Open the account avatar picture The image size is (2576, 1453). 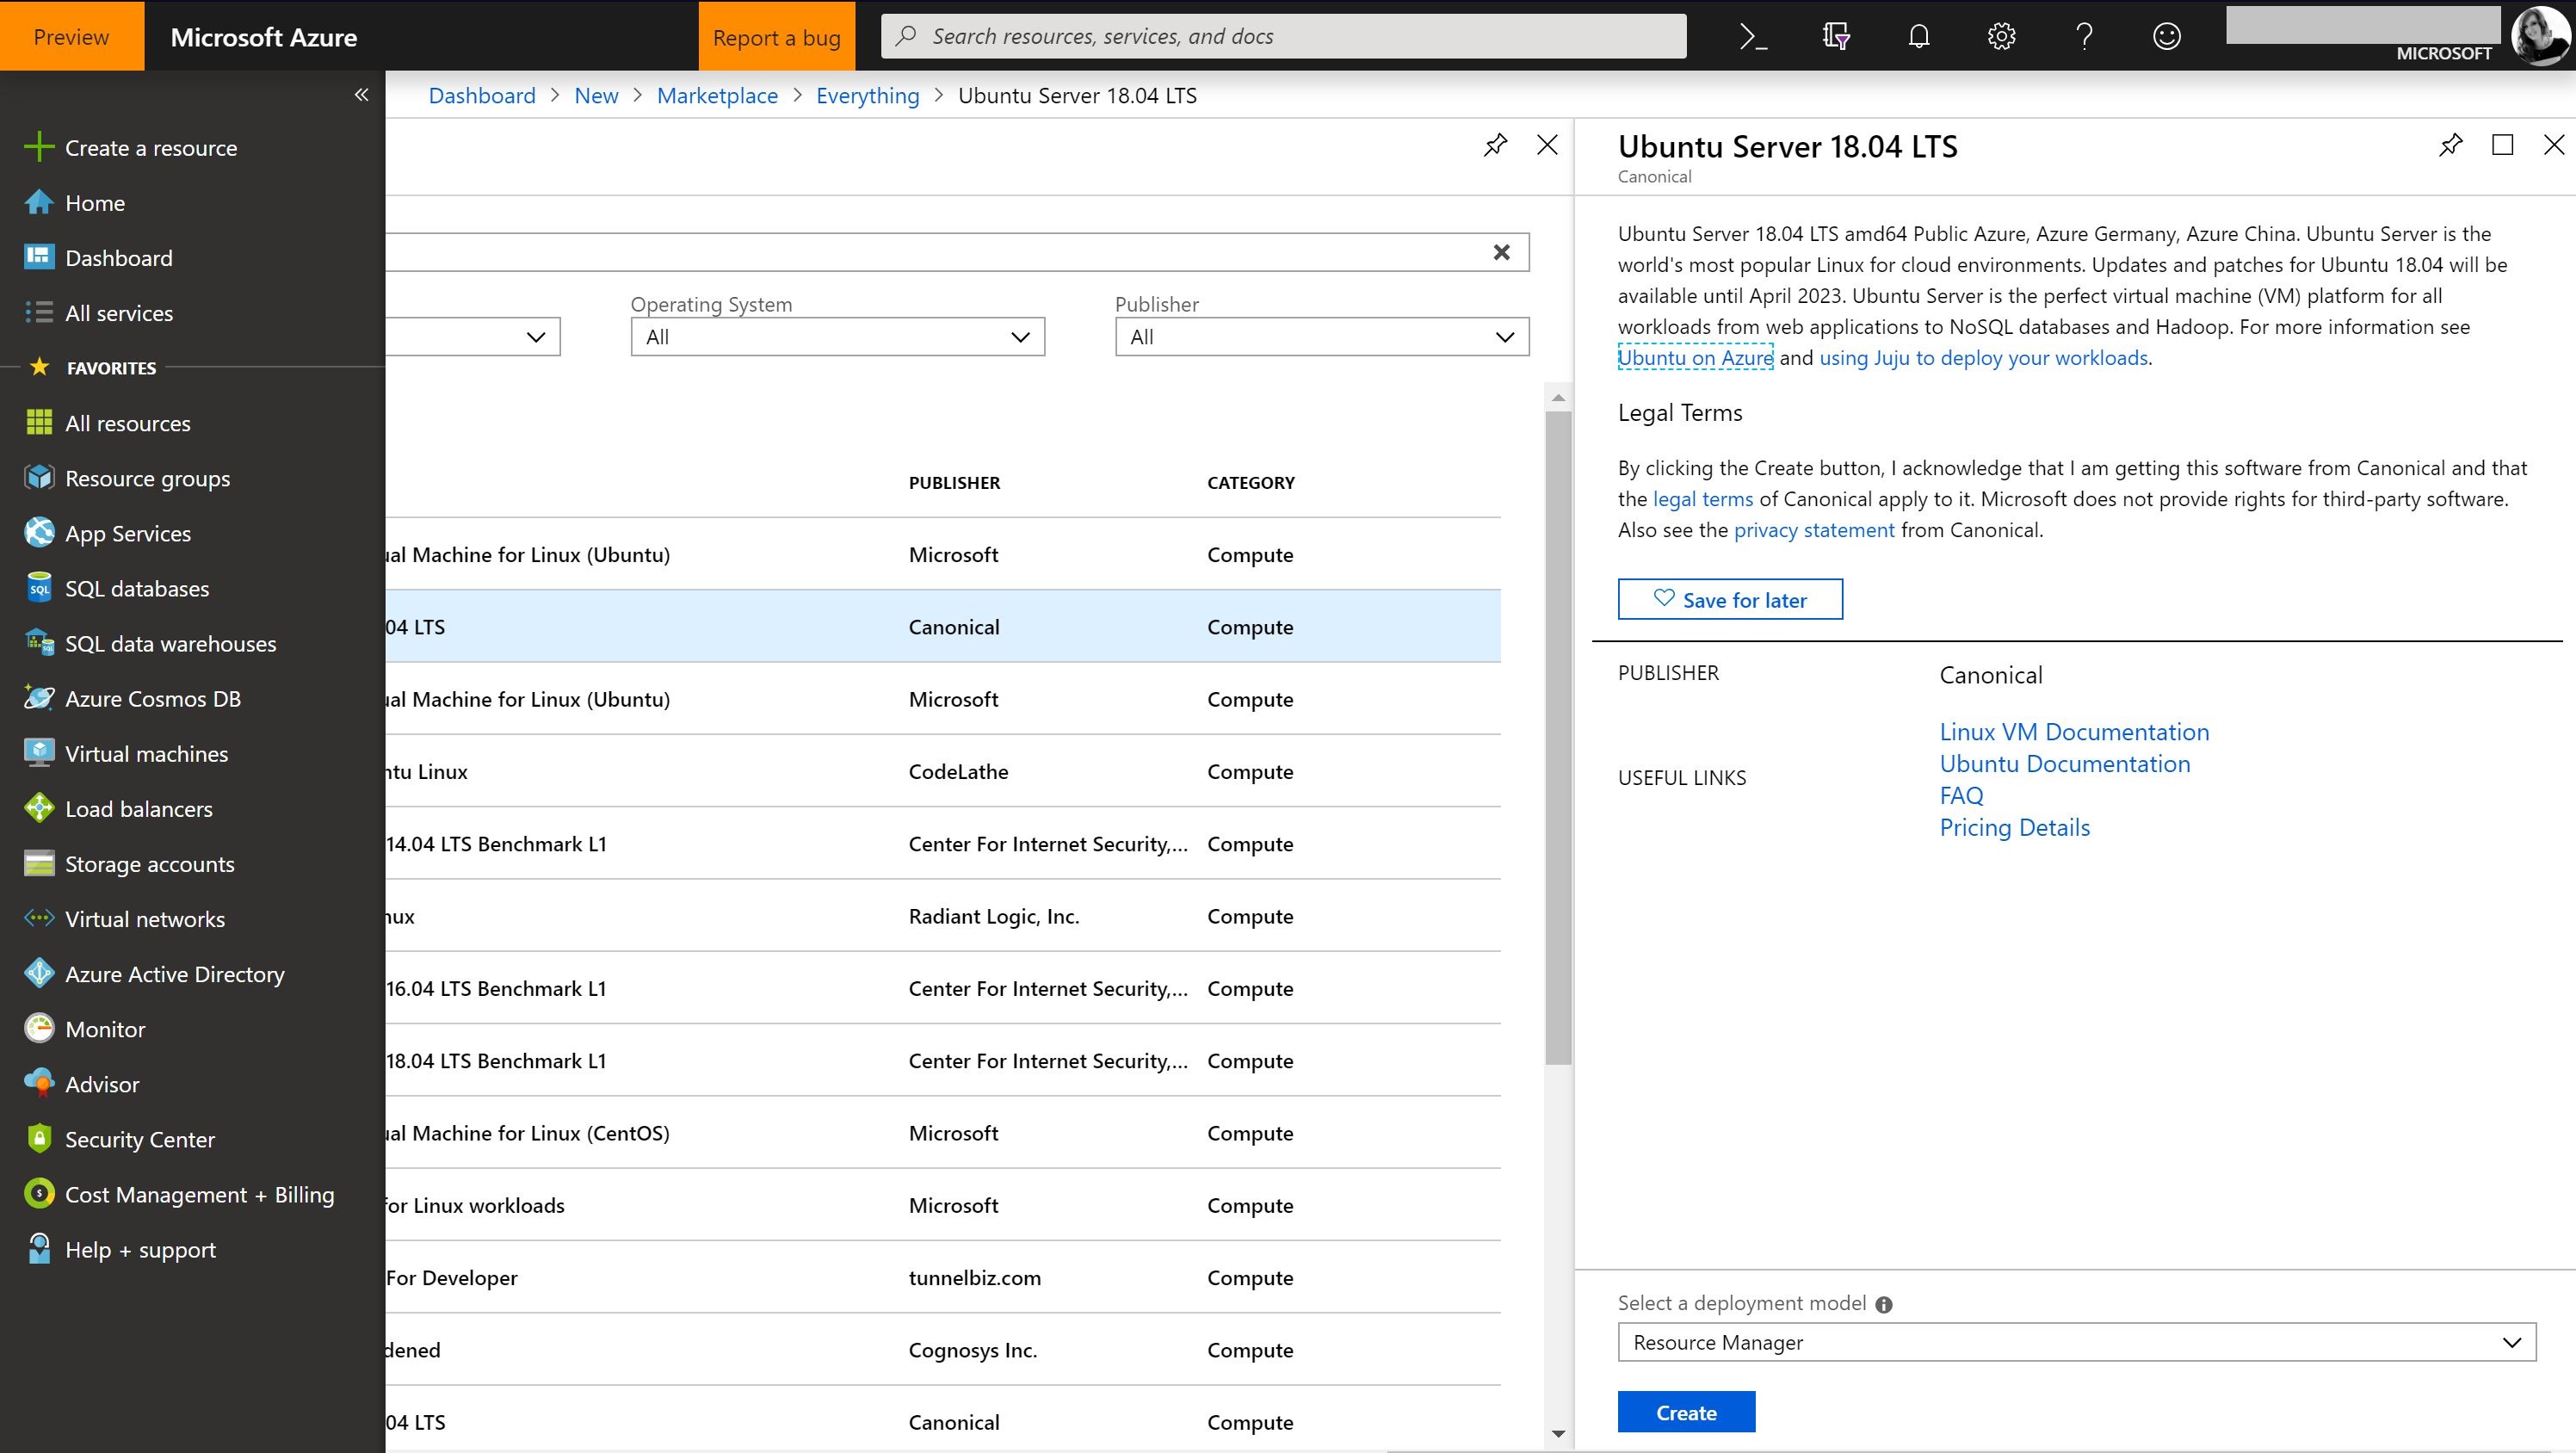tap(2541, 35)
